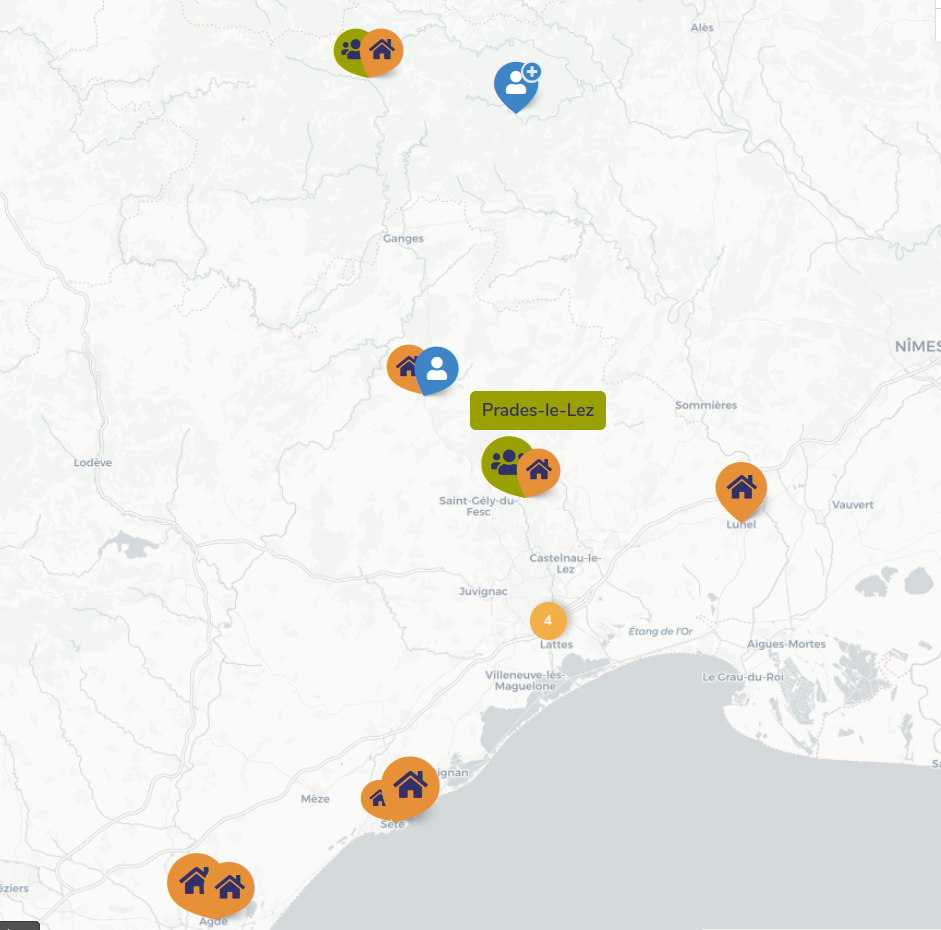This screenshot has width=941, height=930.
Task: Click the orange house marker above Saint-Gély-du-Fesc
Action: pyautogui.click(x=540, y=469)
